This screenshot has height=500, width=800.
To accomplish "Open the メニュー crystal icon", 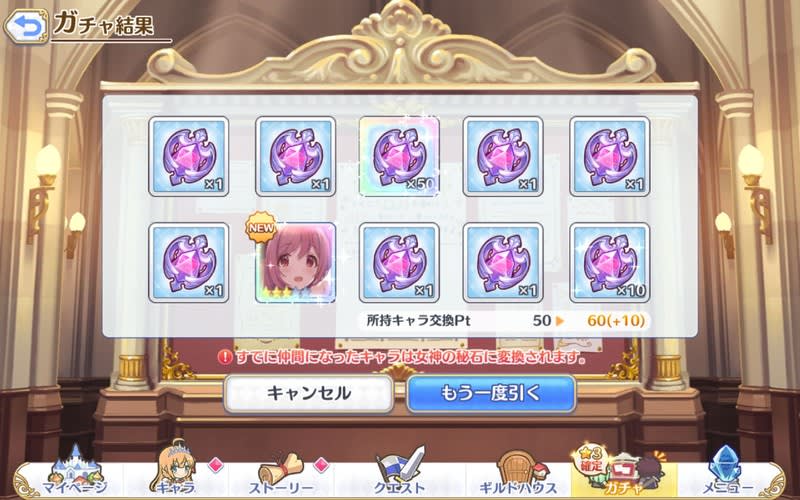I will tap(727, 474).
